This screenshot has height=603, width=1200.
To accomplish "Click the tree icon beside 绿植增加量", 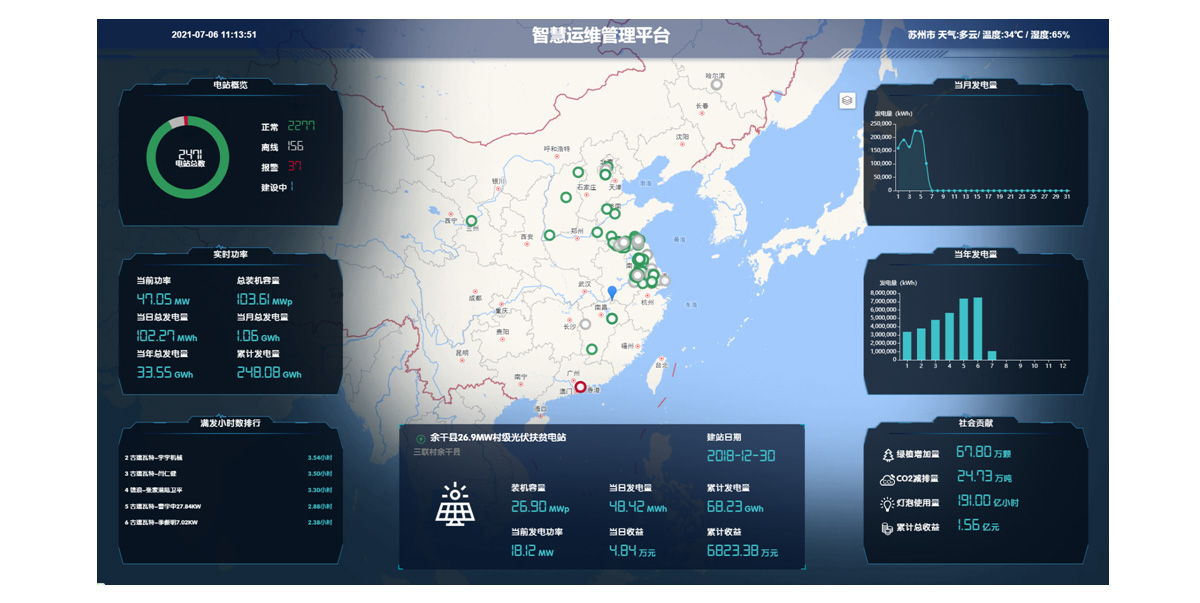I will (887, 454).
